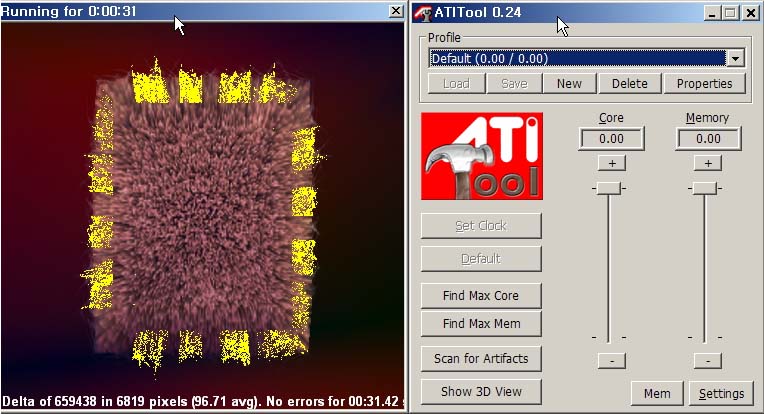
Task: Decrease Core clock with minus button
Action: pyautogui.click(x=612, y=361)
